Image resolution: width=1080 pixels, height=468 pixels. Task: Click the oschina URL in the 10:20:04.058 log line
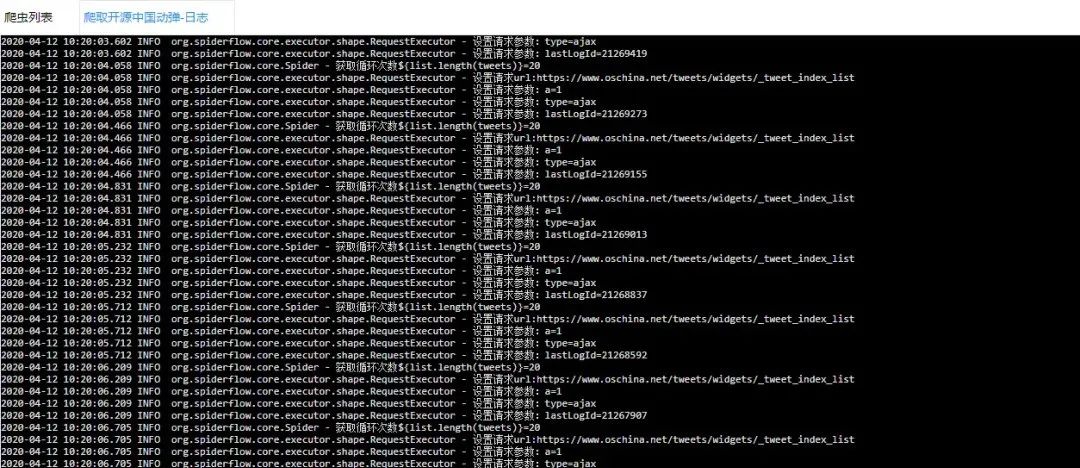coord(696,78)
